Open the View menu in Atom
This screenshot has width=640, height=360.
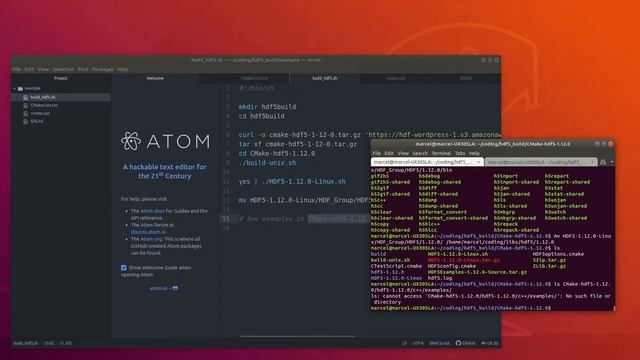[x=43, y=69]
